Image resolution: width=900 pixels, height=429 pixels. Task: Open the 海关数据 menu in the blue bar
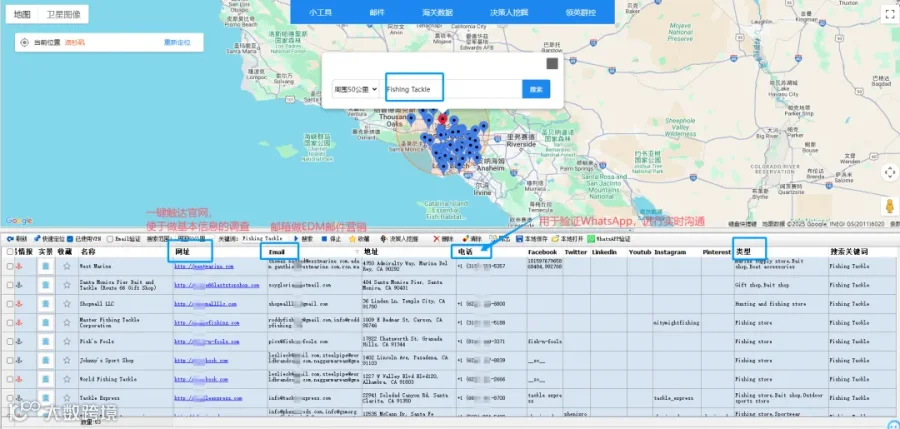(x=437, y=12)
